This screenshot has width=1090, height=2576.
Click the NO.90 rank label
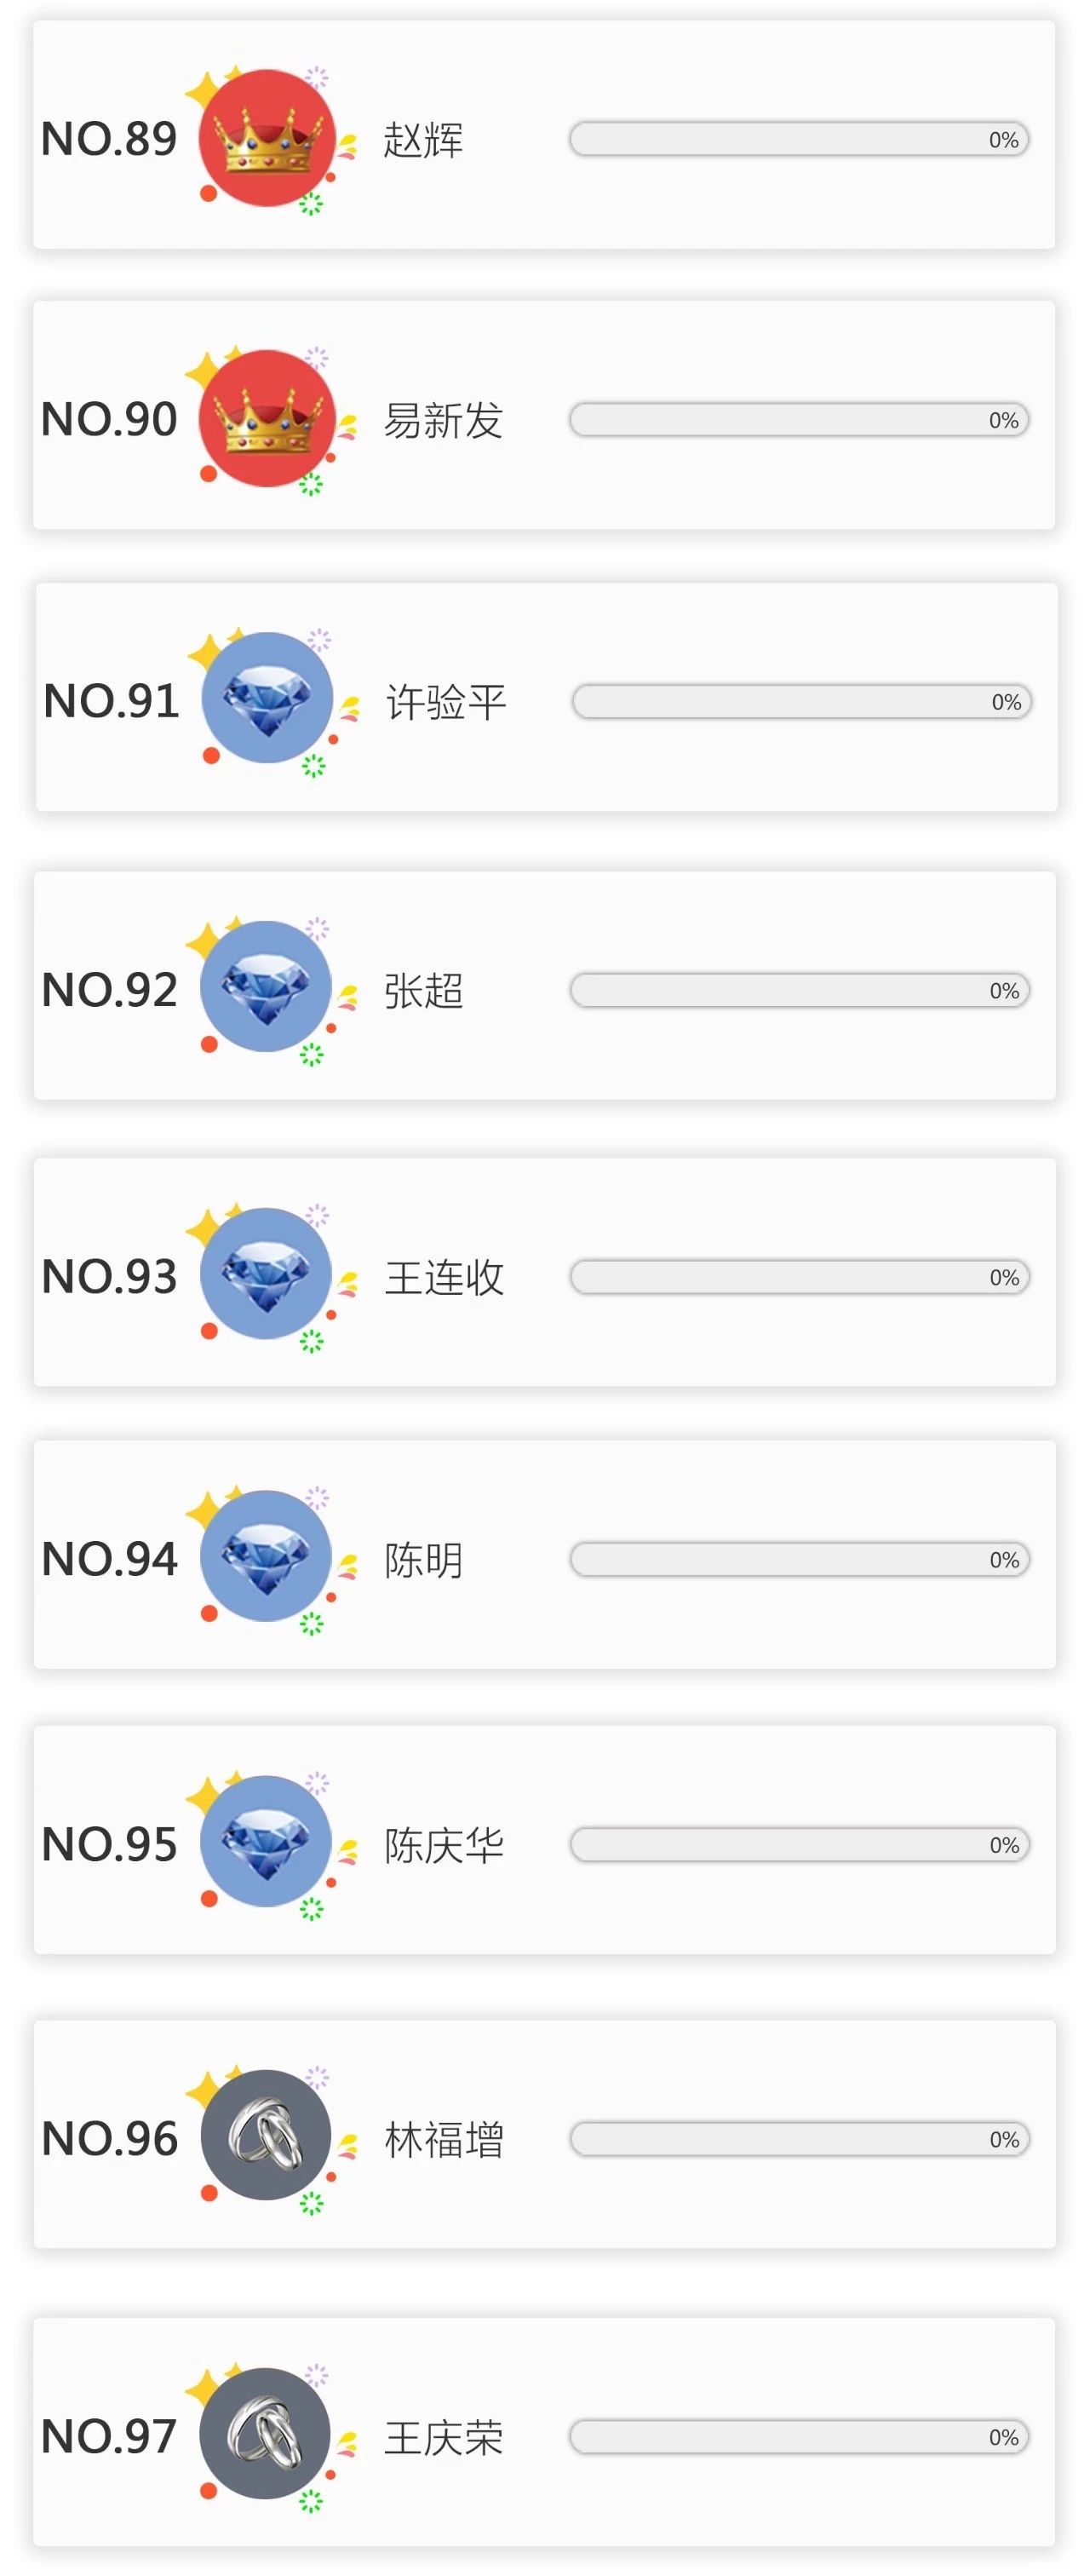[109, 420]
